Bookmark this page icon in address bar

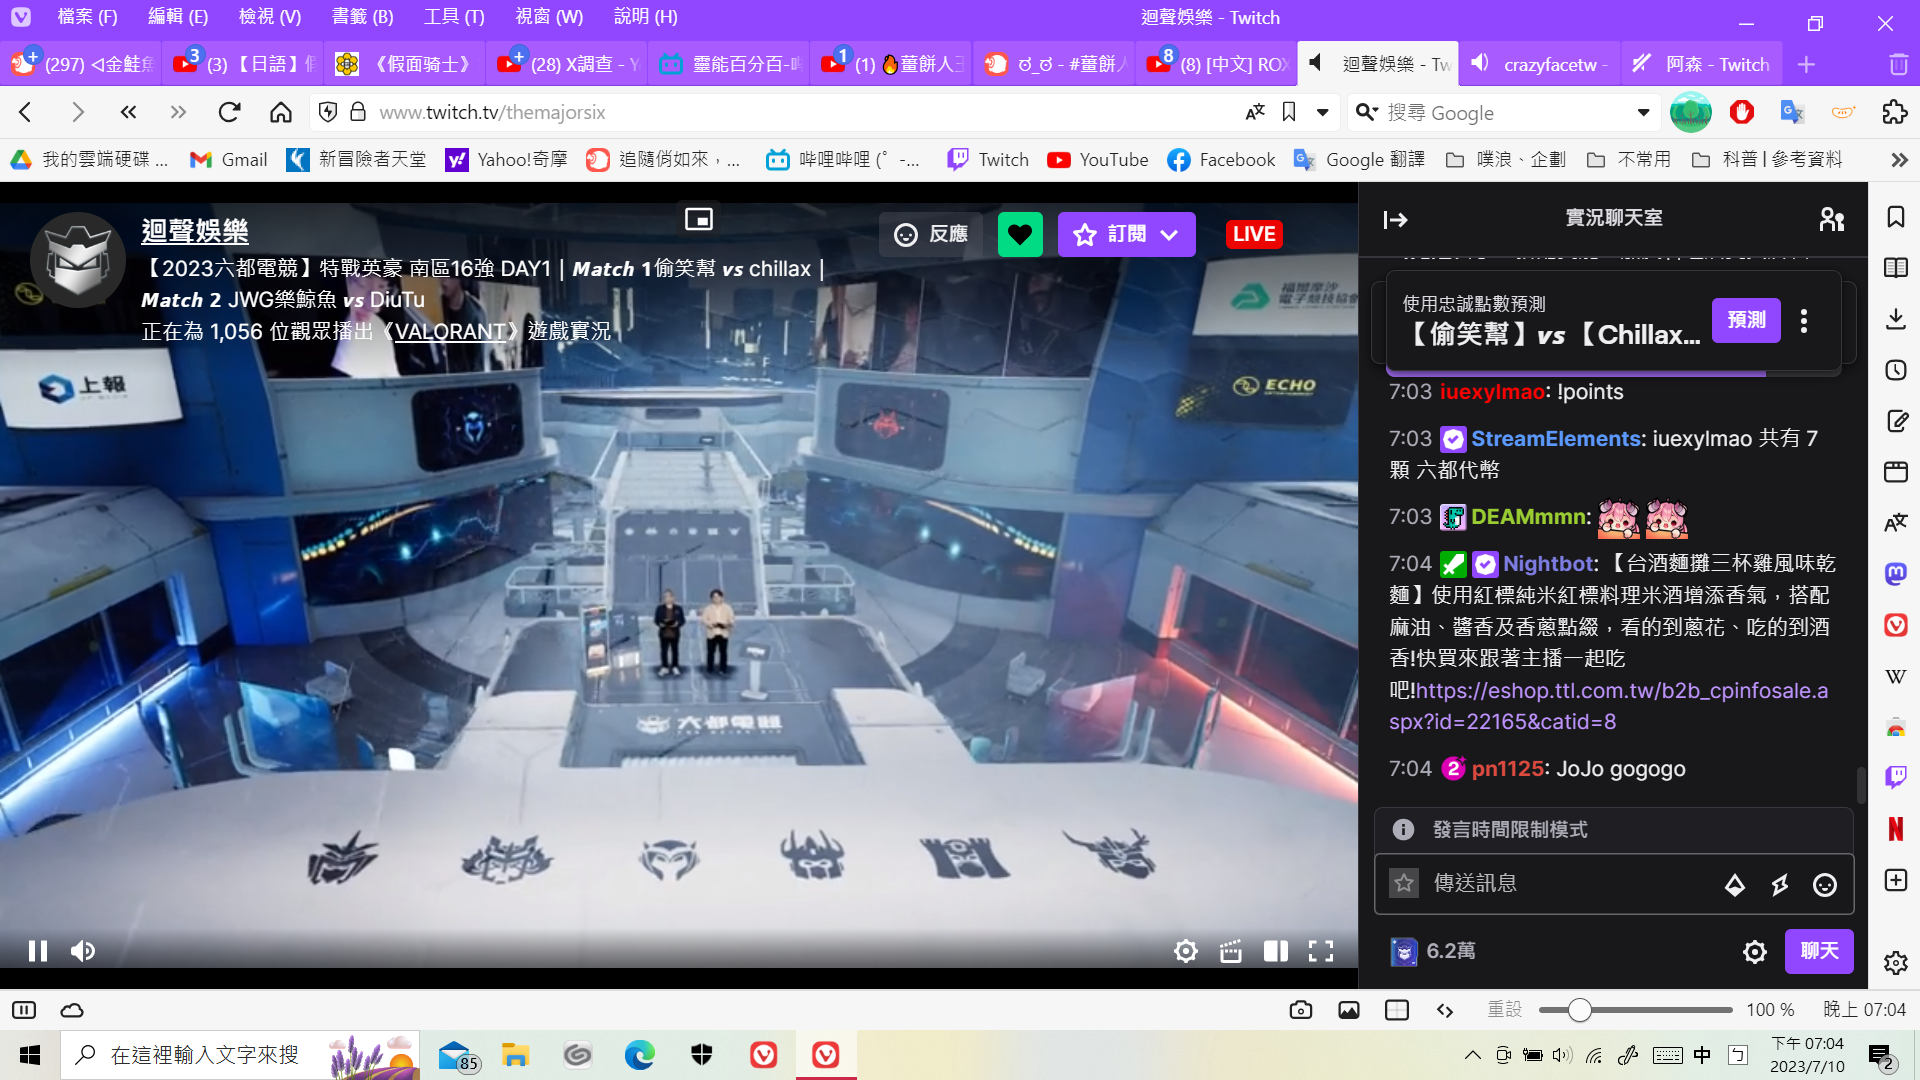click(x=1289, y=112)
